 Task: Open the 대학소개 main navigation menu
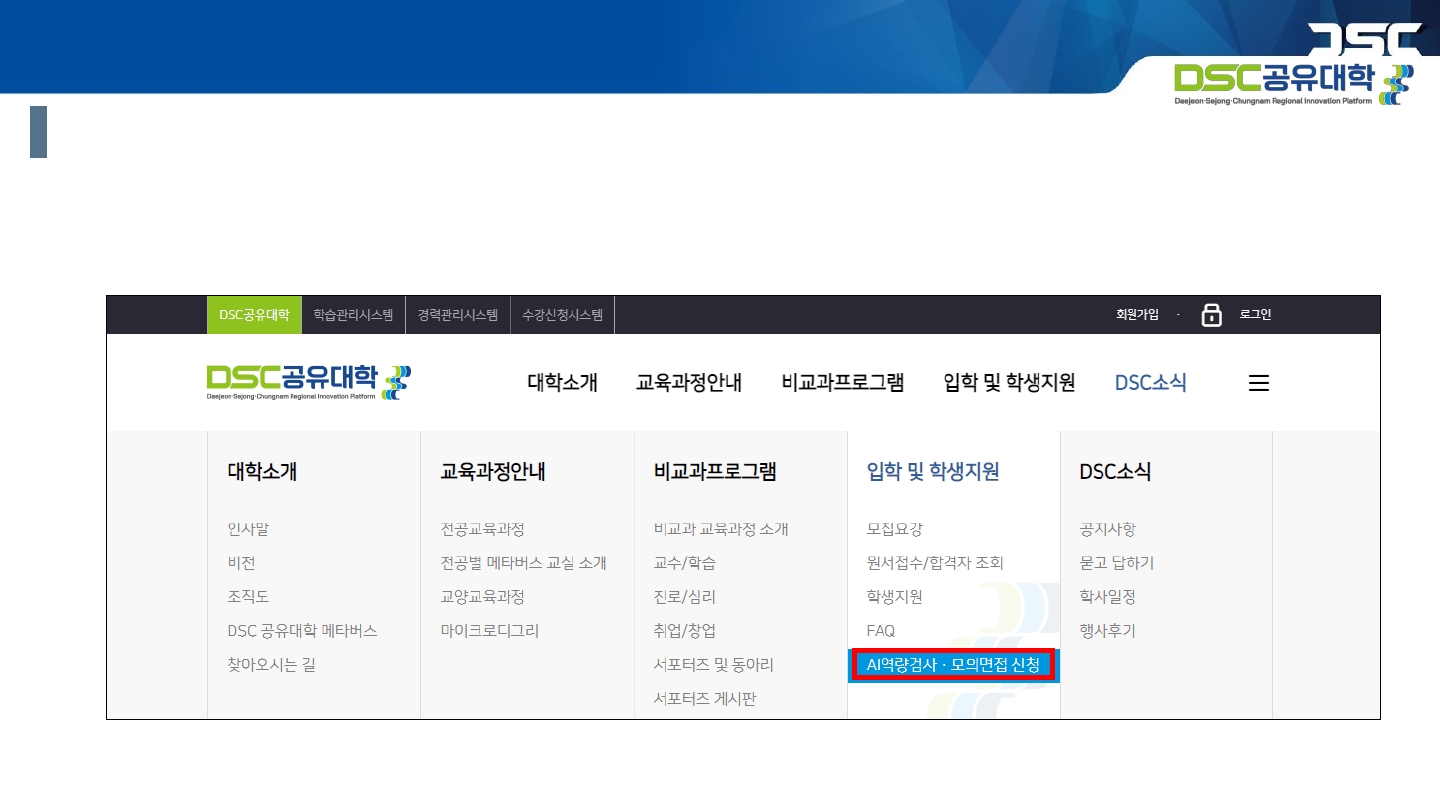(562, 383)
